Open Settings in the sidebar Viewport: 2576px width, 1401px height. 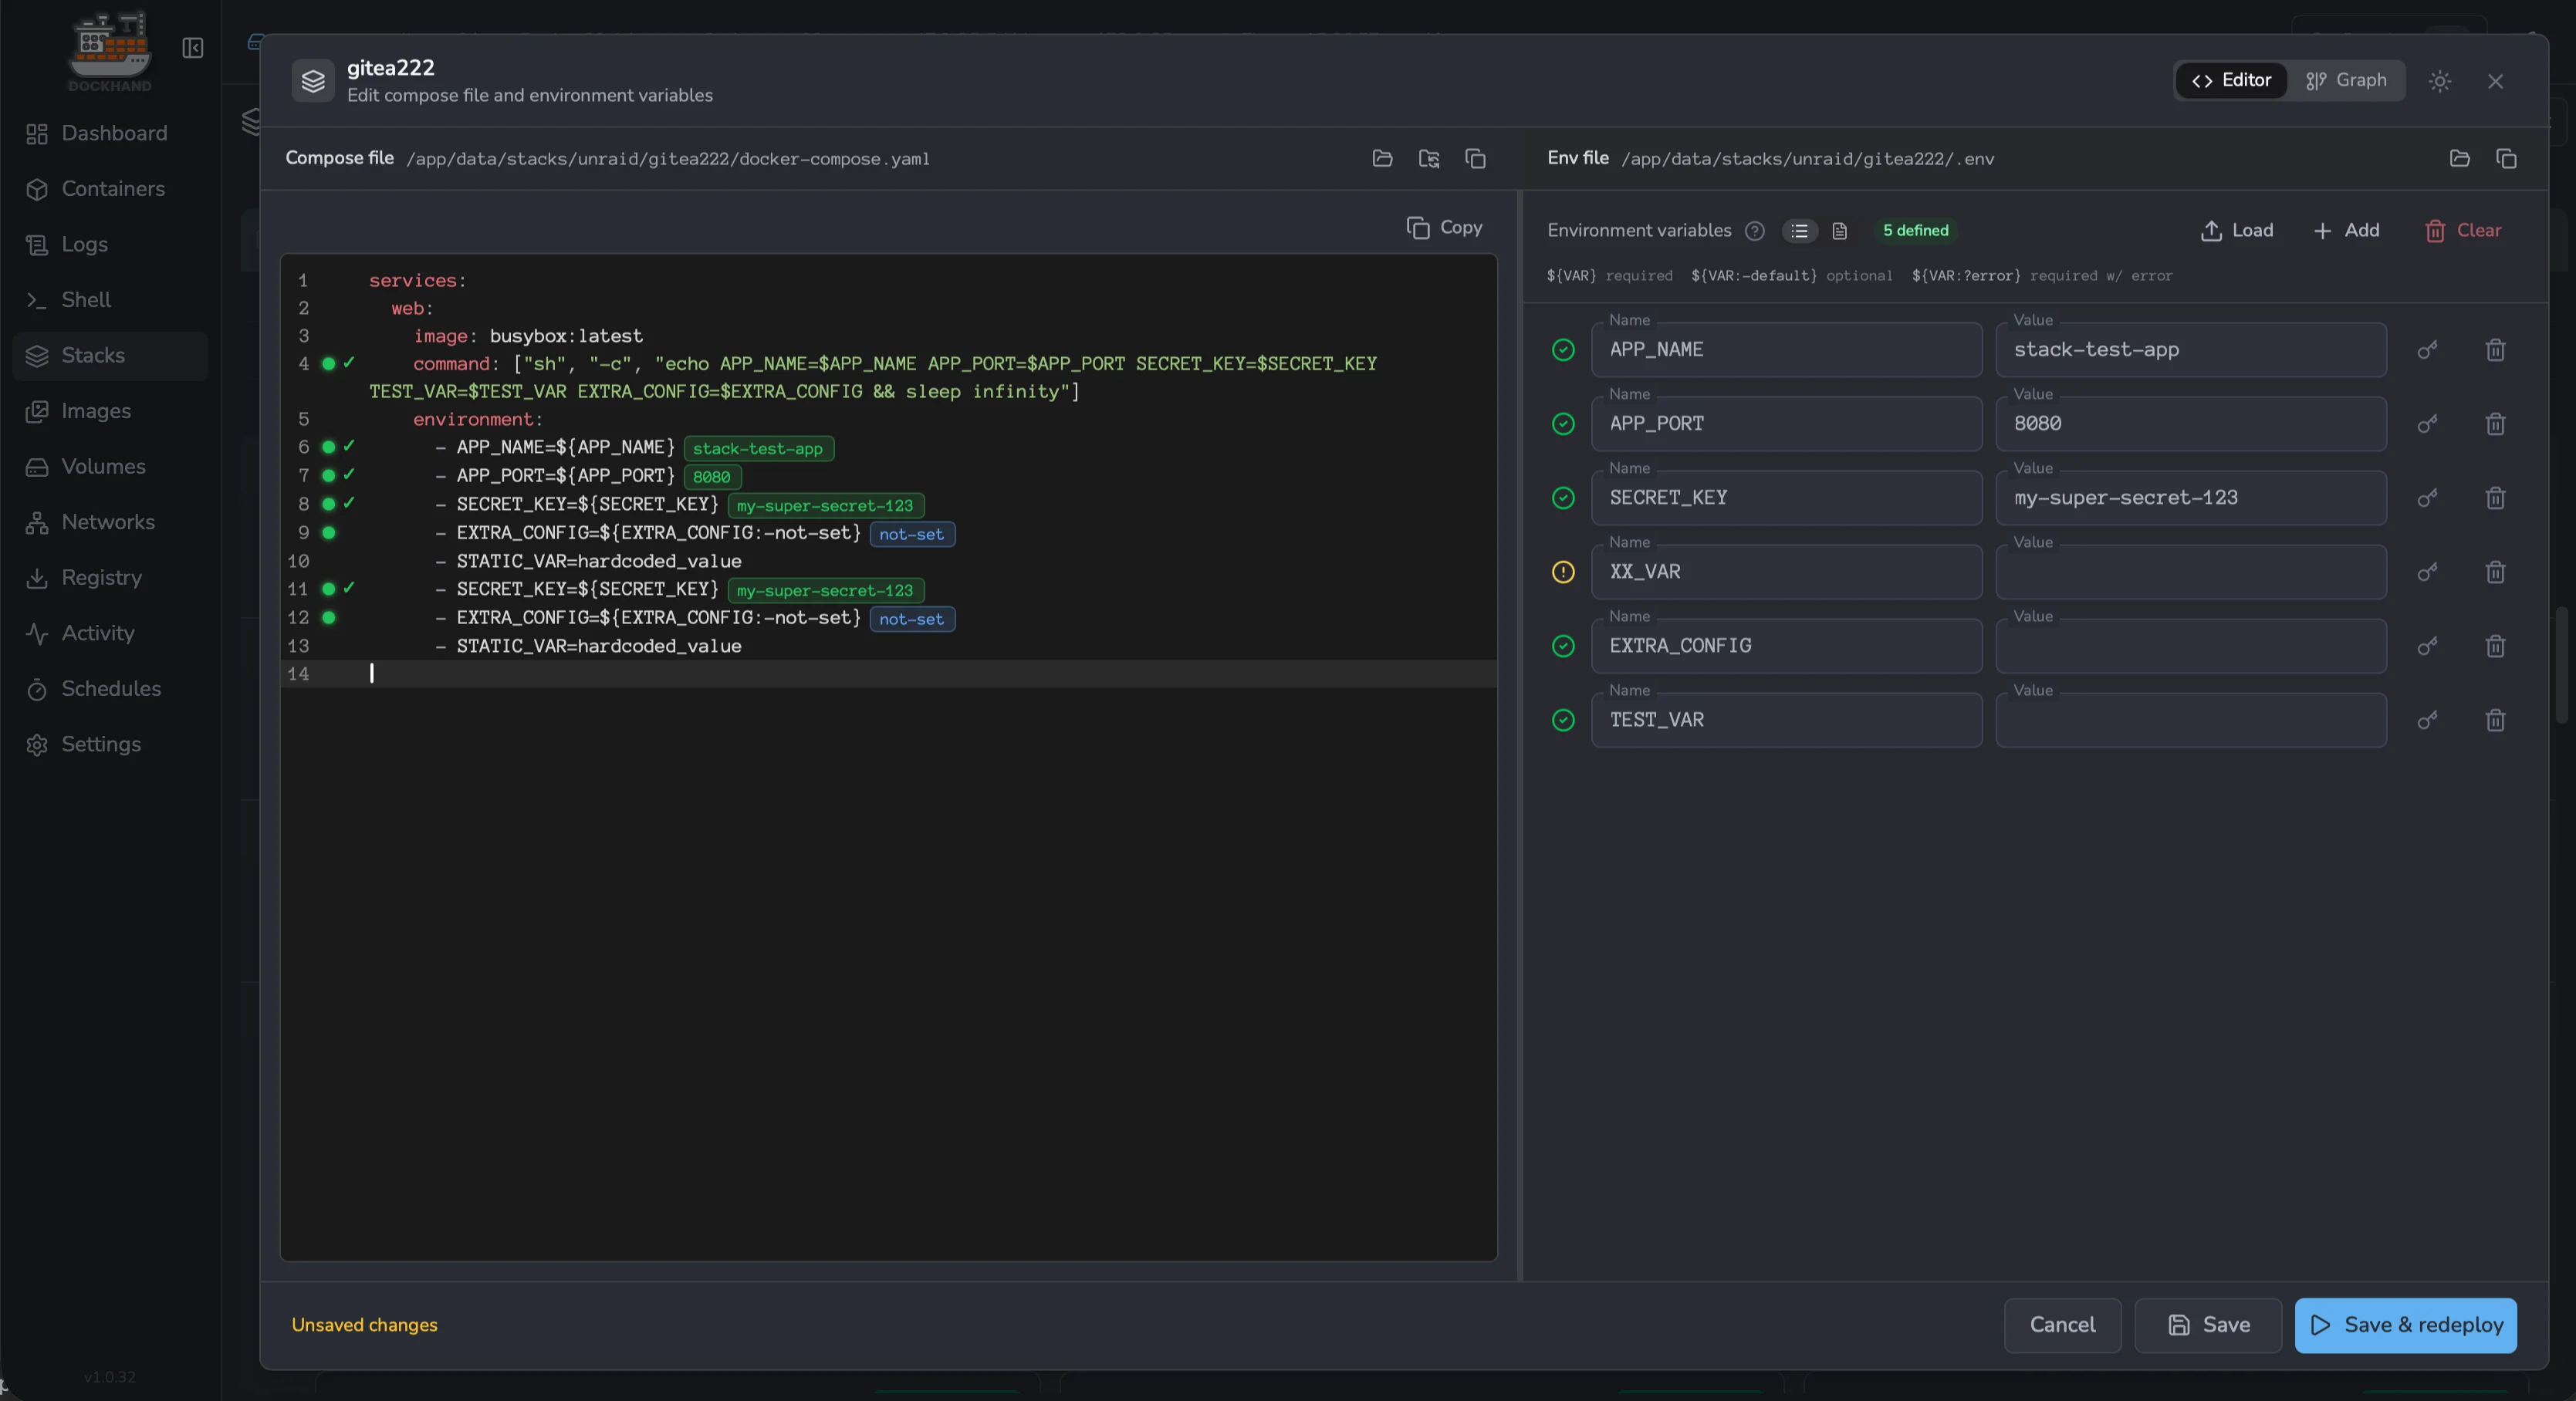point(110,744)
